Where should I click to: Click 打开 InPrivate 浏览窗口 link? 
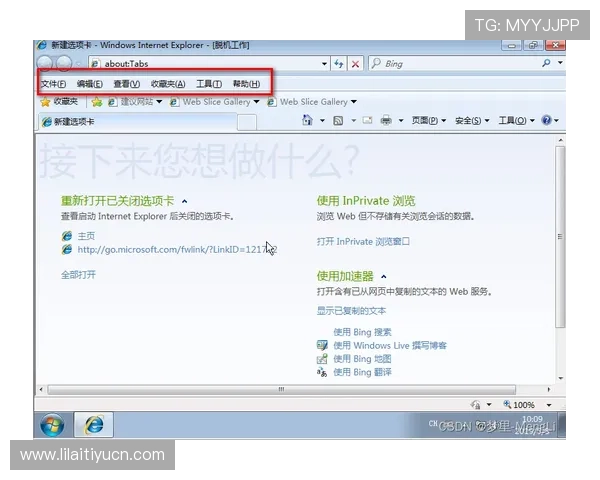tap(363, 242)
